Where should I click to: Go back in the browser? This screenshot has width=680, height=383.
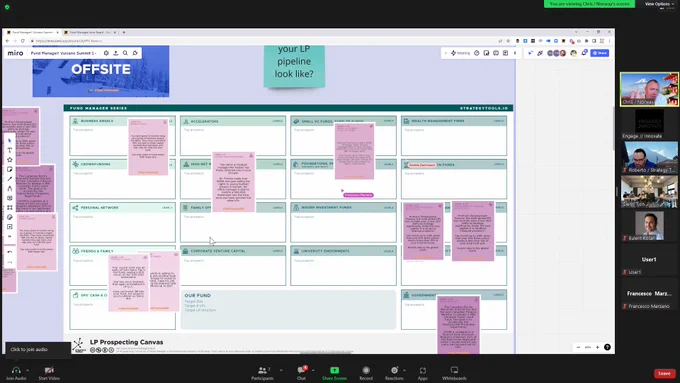pyautogui.click(x=7, y=41)
